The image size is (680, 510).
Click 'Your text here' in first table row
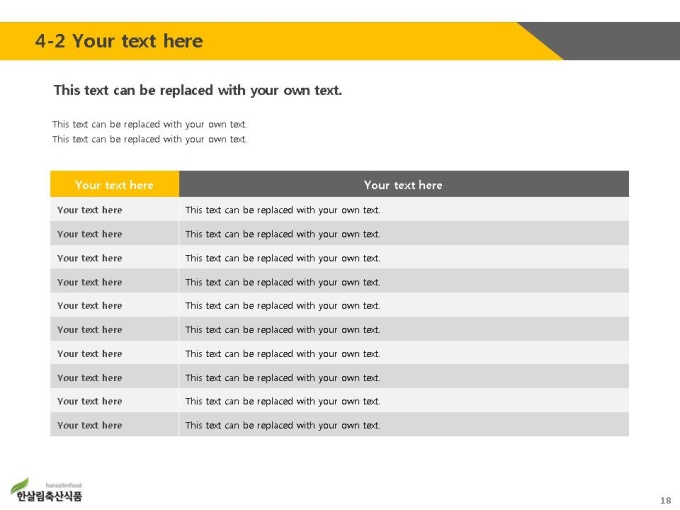click(90, 210)
